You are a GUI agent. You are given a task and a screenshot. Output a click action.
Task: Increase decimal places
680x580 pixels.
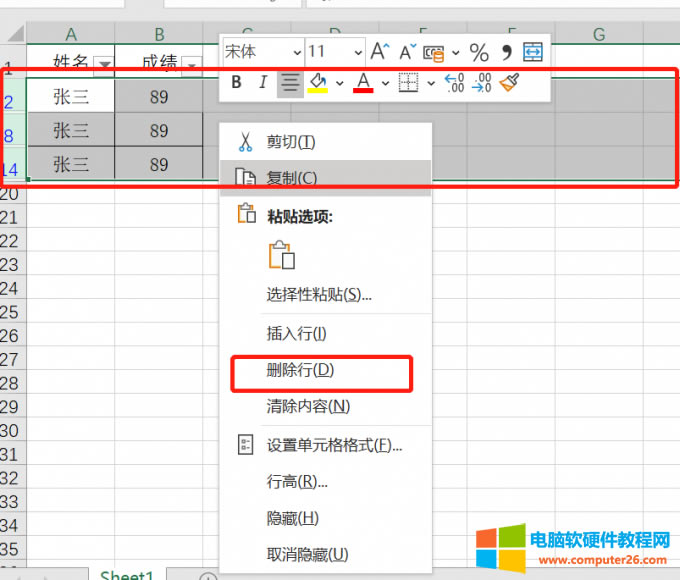point(453,83)
